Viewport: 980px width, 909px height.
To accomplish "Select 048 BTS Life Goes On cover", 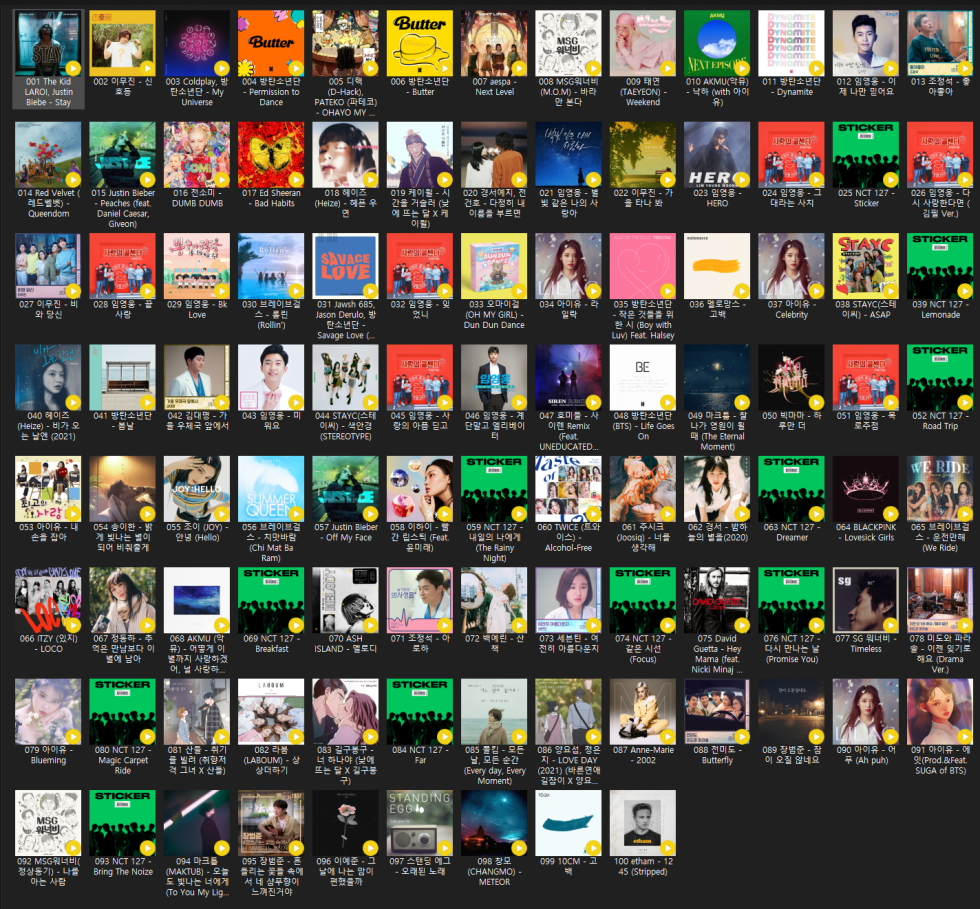I will pyautogui.click(x=642, y=378).
